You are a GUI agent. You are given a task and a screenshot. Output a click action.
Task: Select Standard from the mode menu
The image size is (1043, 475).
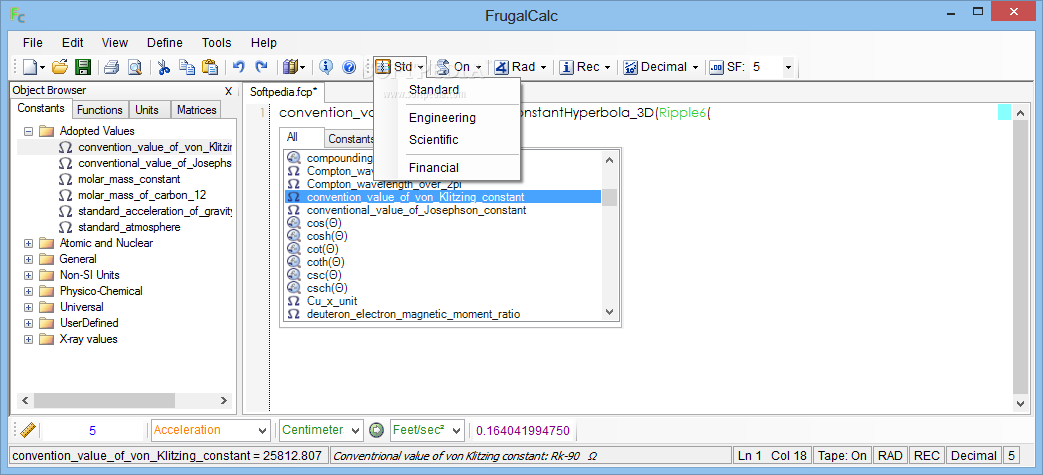(447, 90)
